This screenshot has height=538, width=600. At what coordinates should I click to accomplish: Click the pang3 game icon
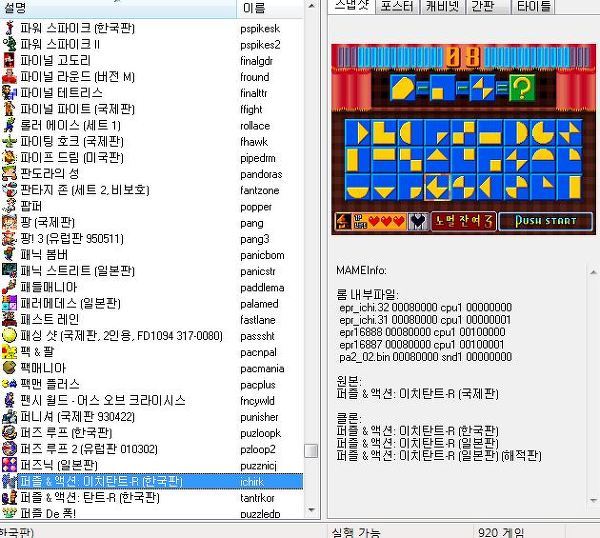[x=9, y=238]
